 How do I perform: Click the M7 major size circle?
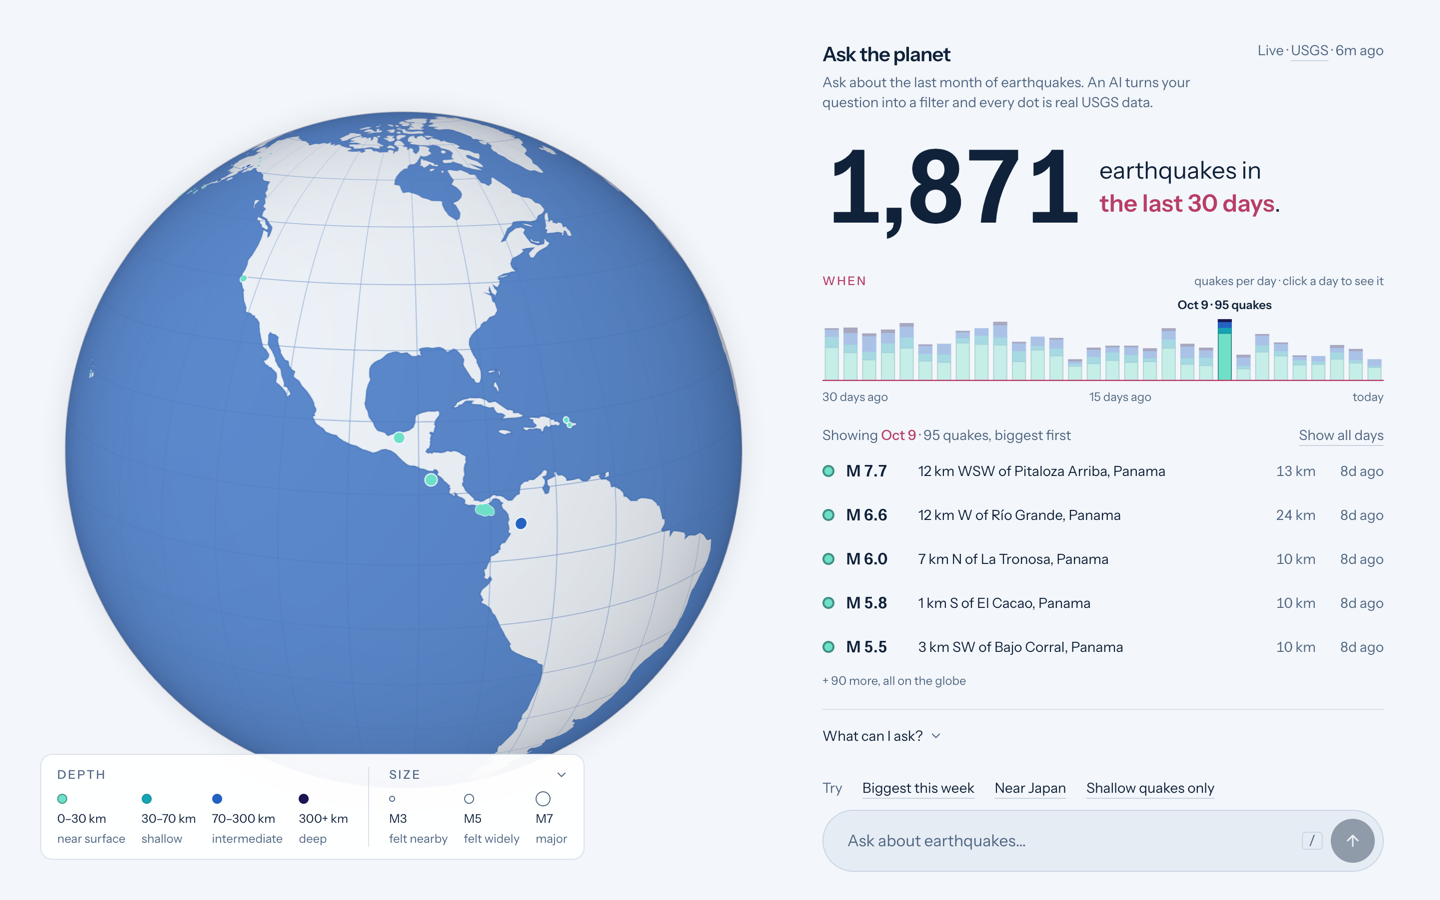click(x=543, y=799)
